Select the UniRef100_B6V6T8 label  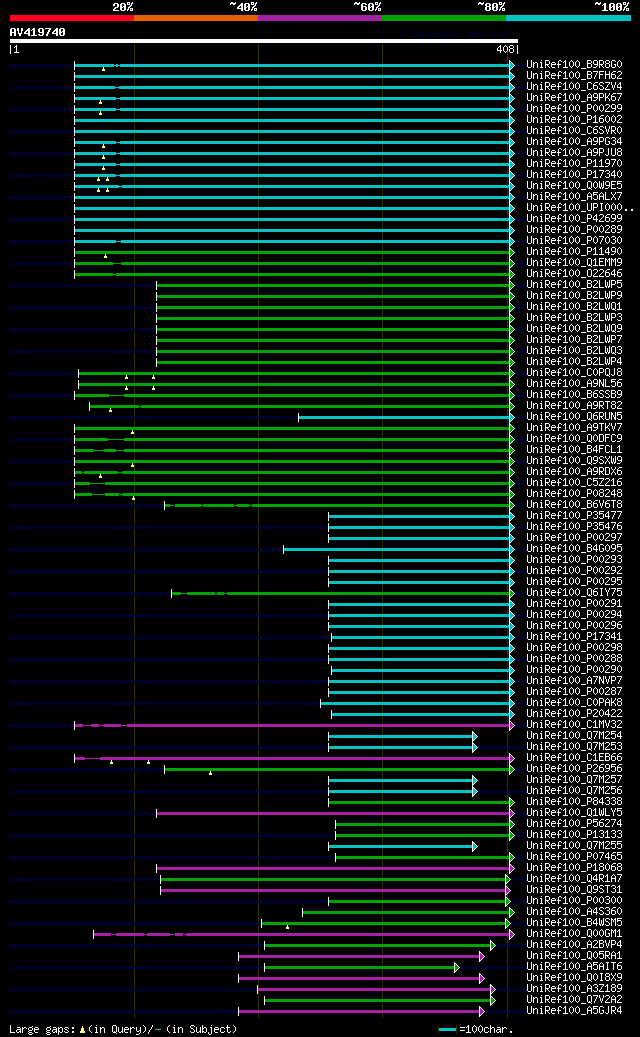tap(574, 505)
